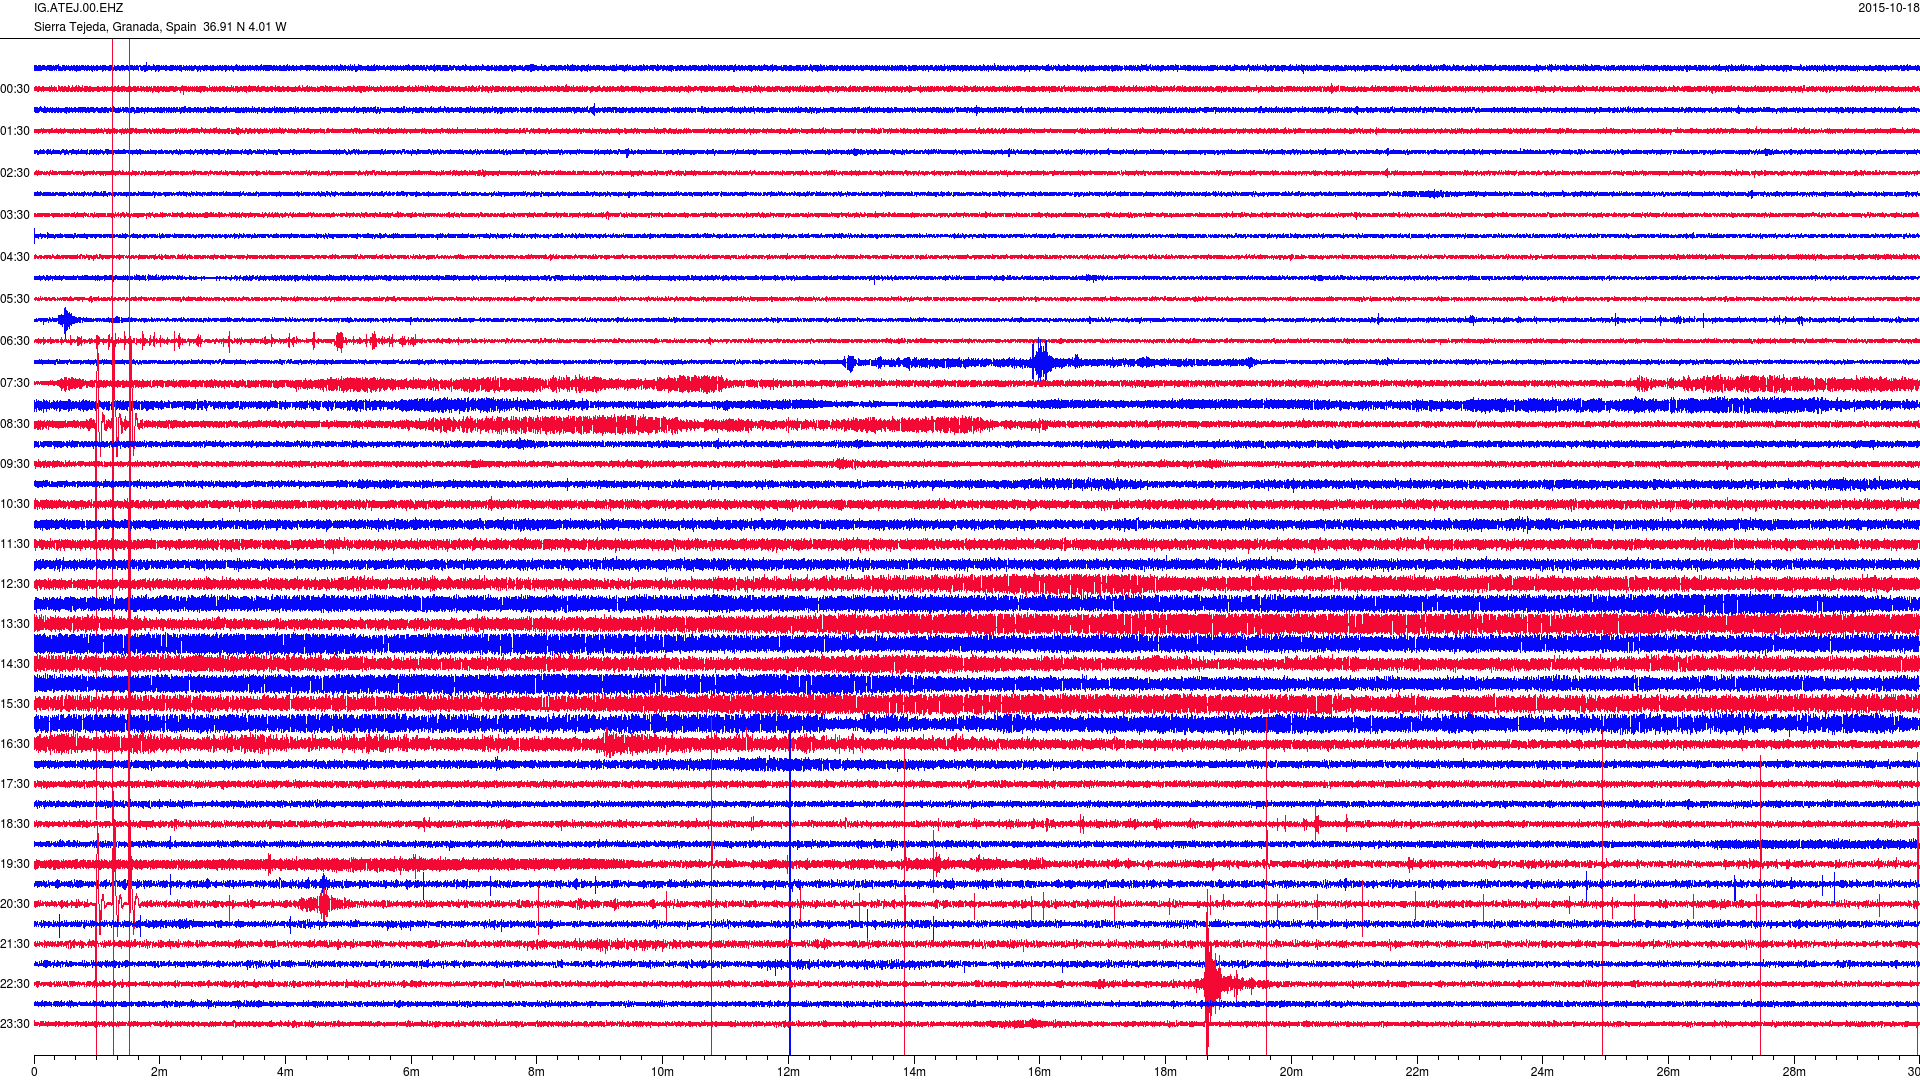Click the 11:30 time label
This screenshot has height=1080, width=1920.
[15, 544]
